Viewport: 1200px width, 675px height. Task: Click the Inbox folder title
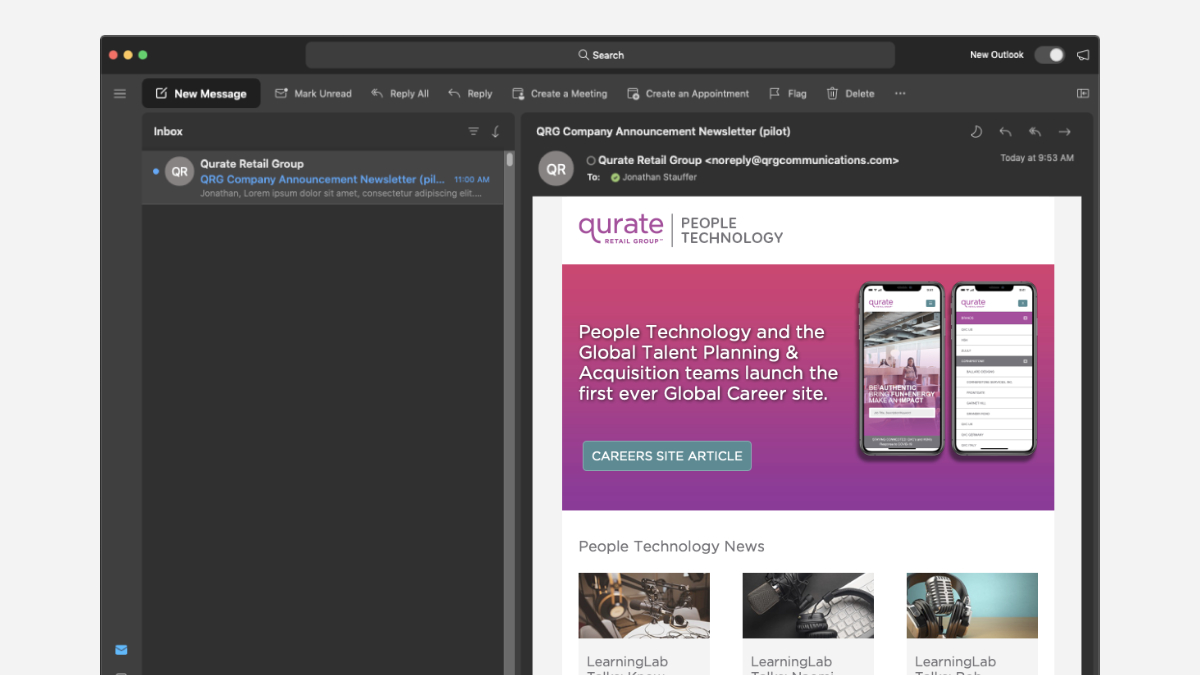click(168, 131)
